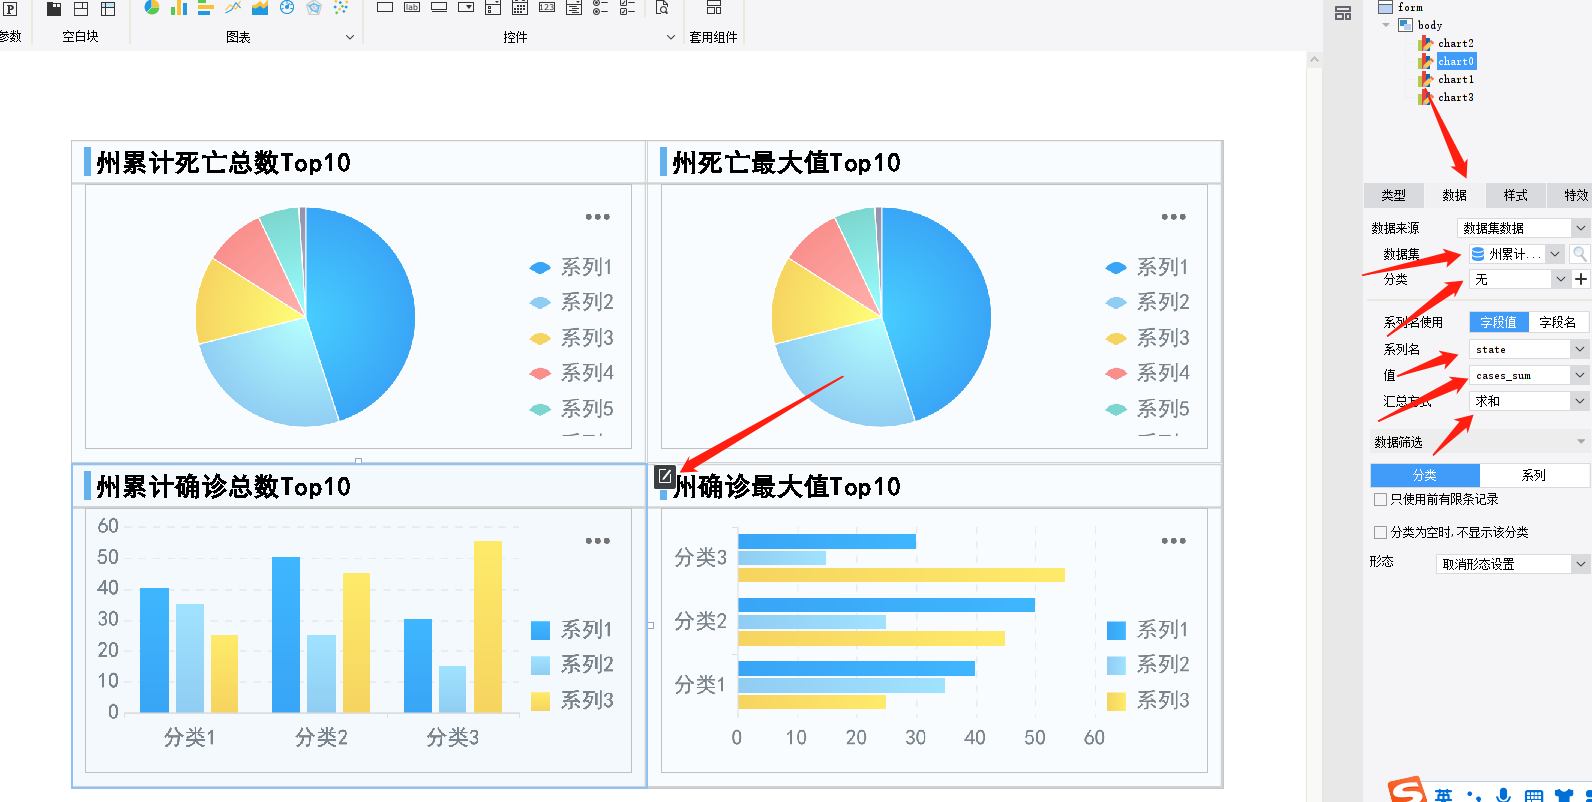Expand the chart types dropdown arrow
Screen dimensions: 1592x802
click(350, 37)
